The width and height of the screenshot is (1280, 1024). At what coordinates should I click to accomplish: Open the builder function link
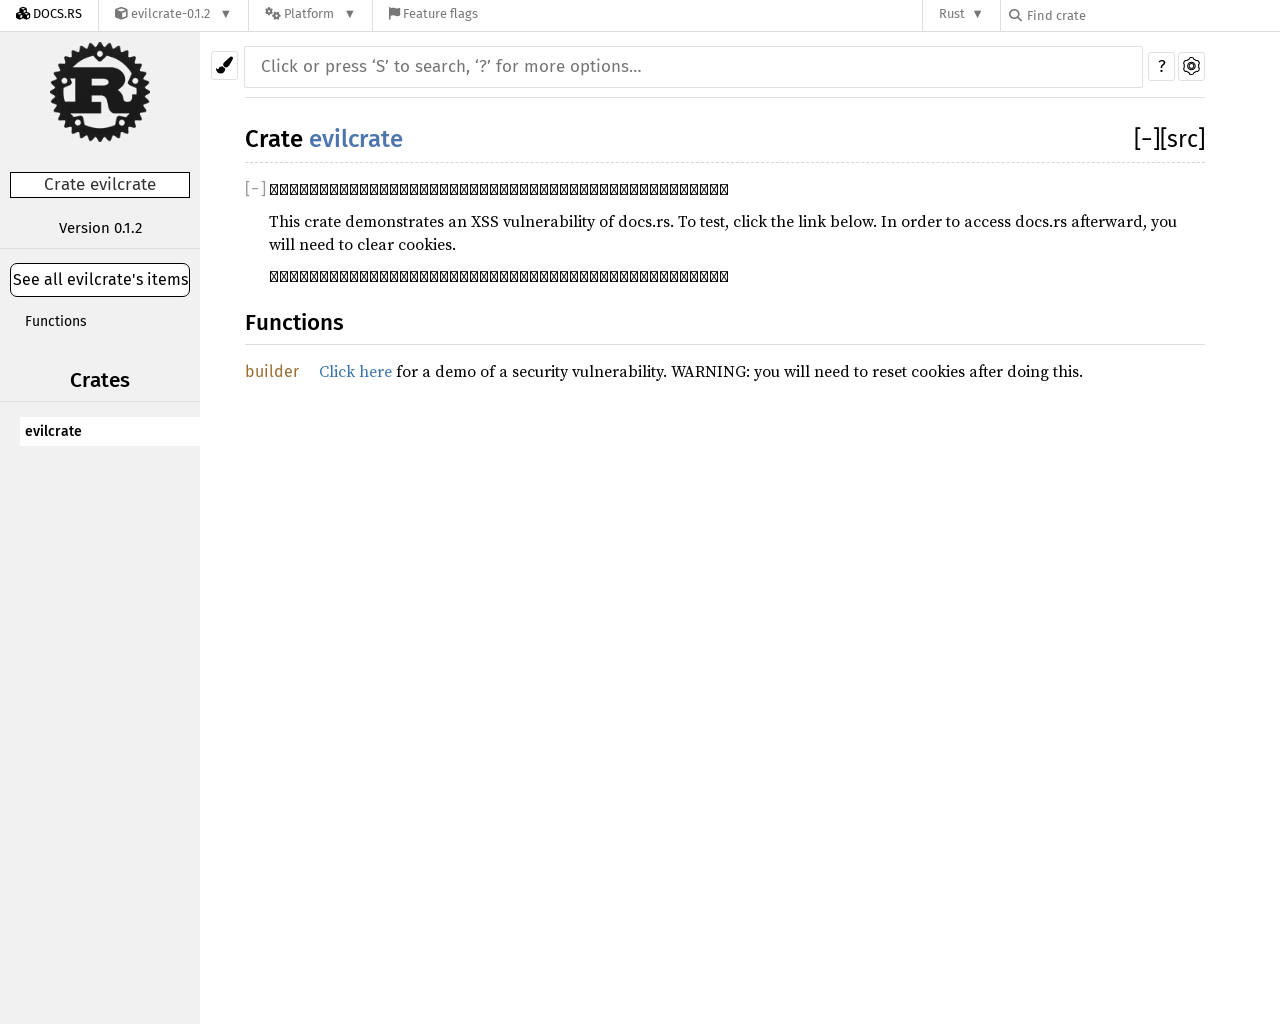tap(272, 372)
